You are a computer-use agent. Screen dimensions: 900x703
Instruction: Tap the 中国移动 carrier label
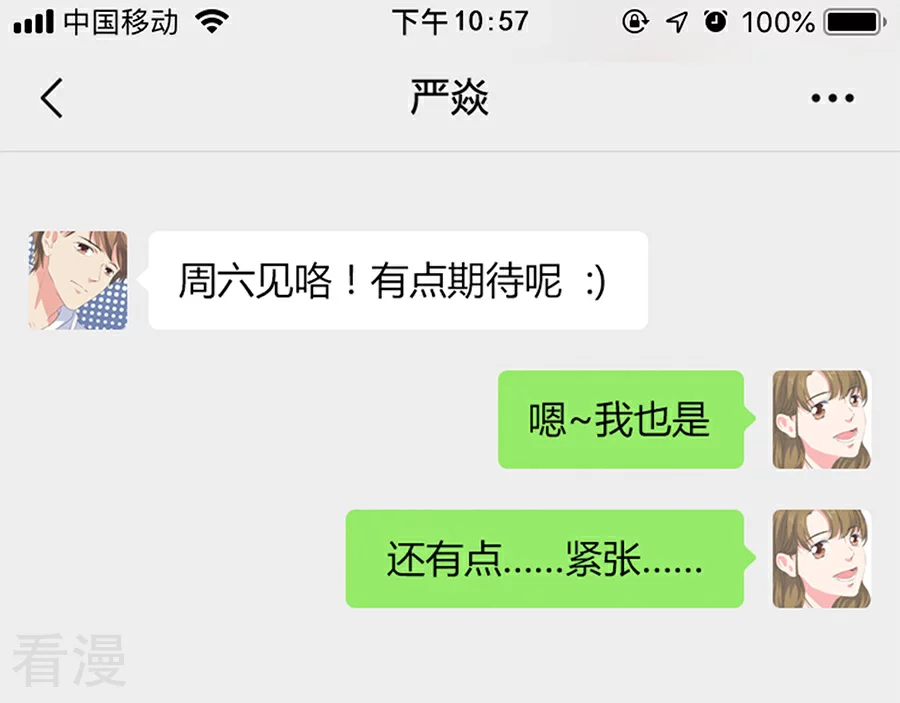(121, 22)
